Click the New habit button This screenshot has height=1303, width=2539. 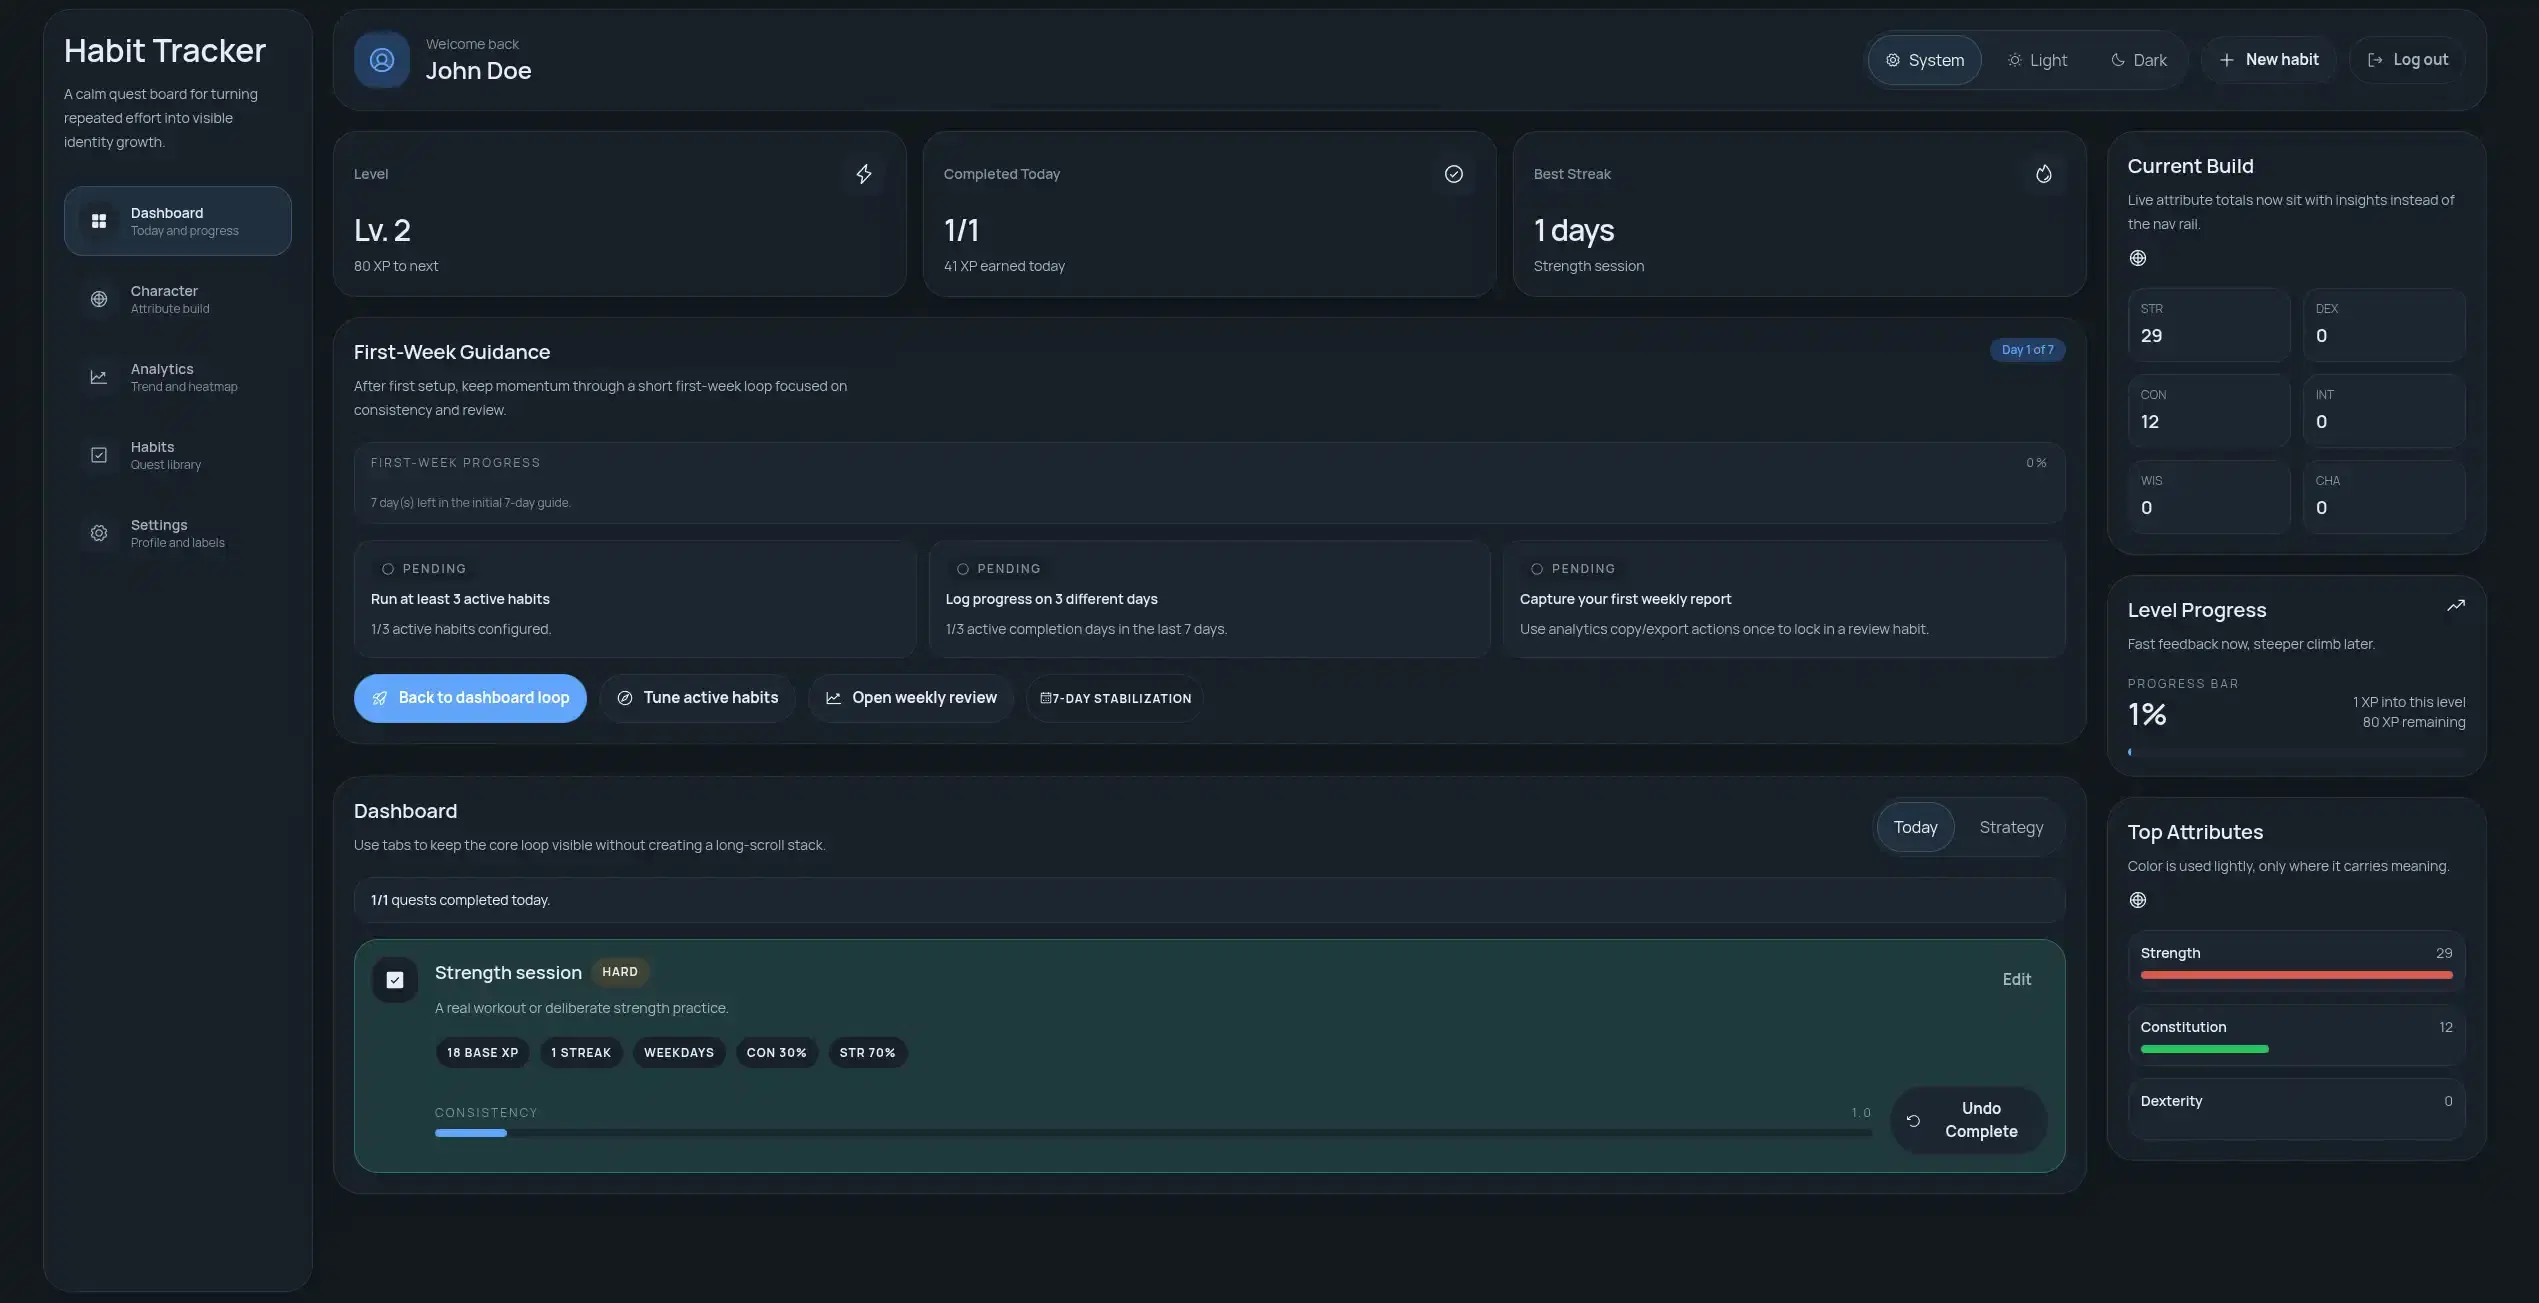click(x=2268, y=60)
